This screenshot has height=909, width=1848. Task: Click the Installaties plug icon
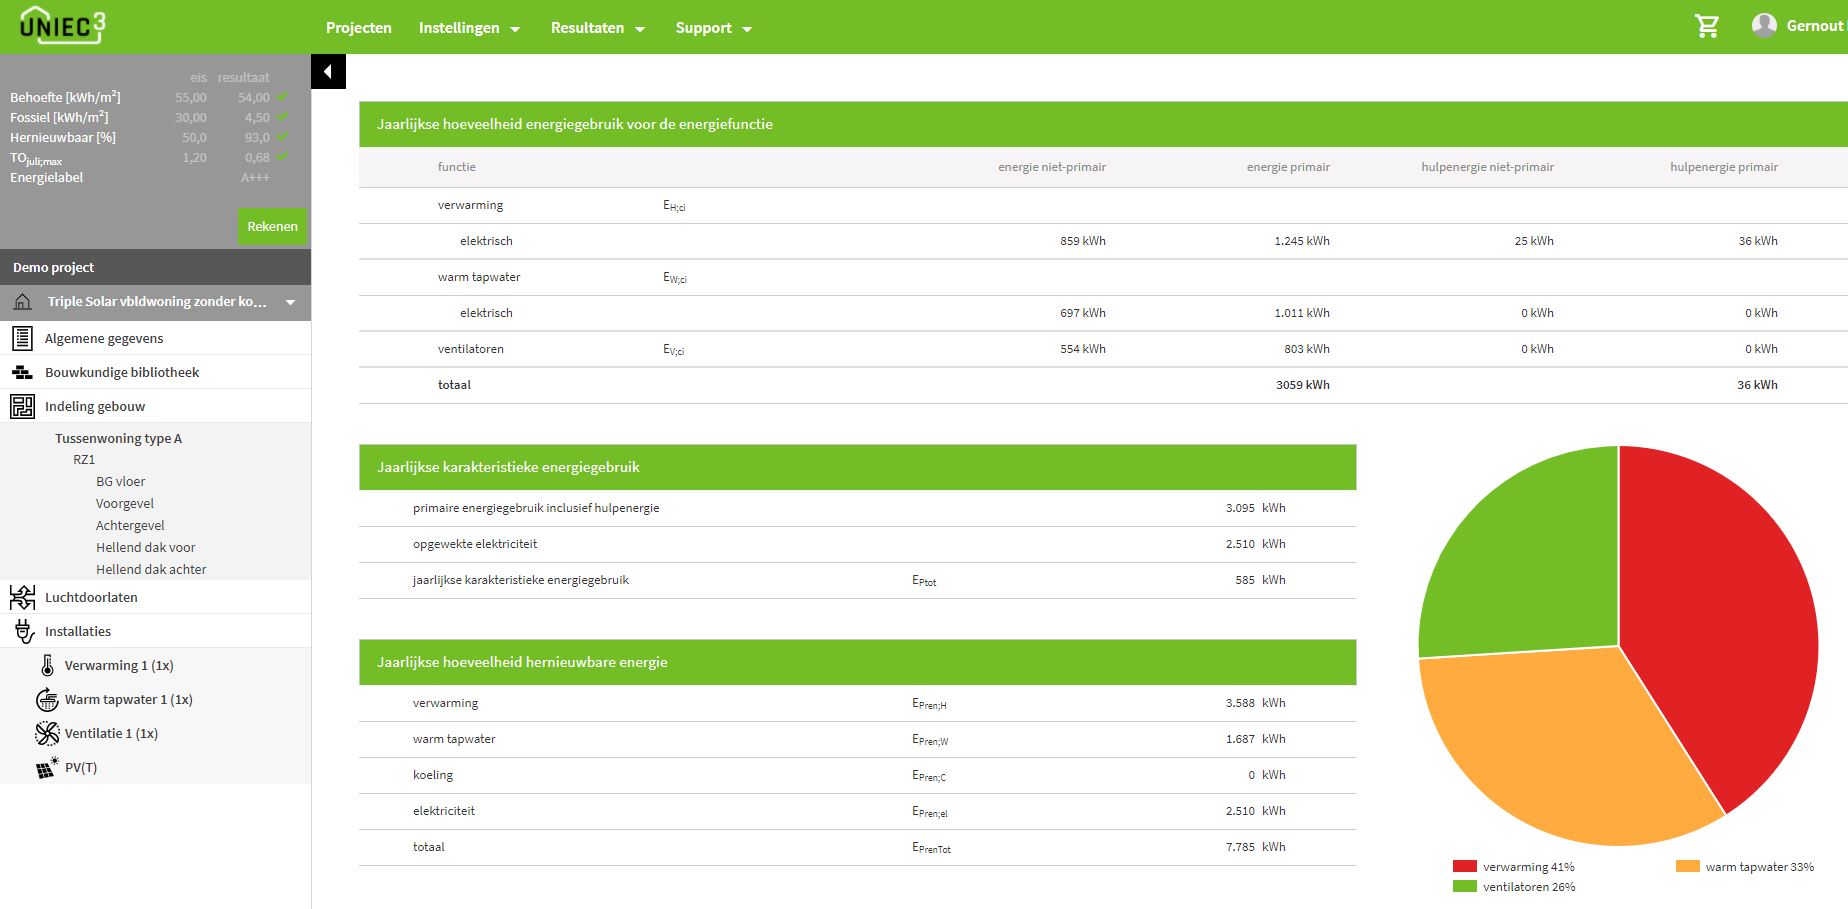click(x=24, y=631)
